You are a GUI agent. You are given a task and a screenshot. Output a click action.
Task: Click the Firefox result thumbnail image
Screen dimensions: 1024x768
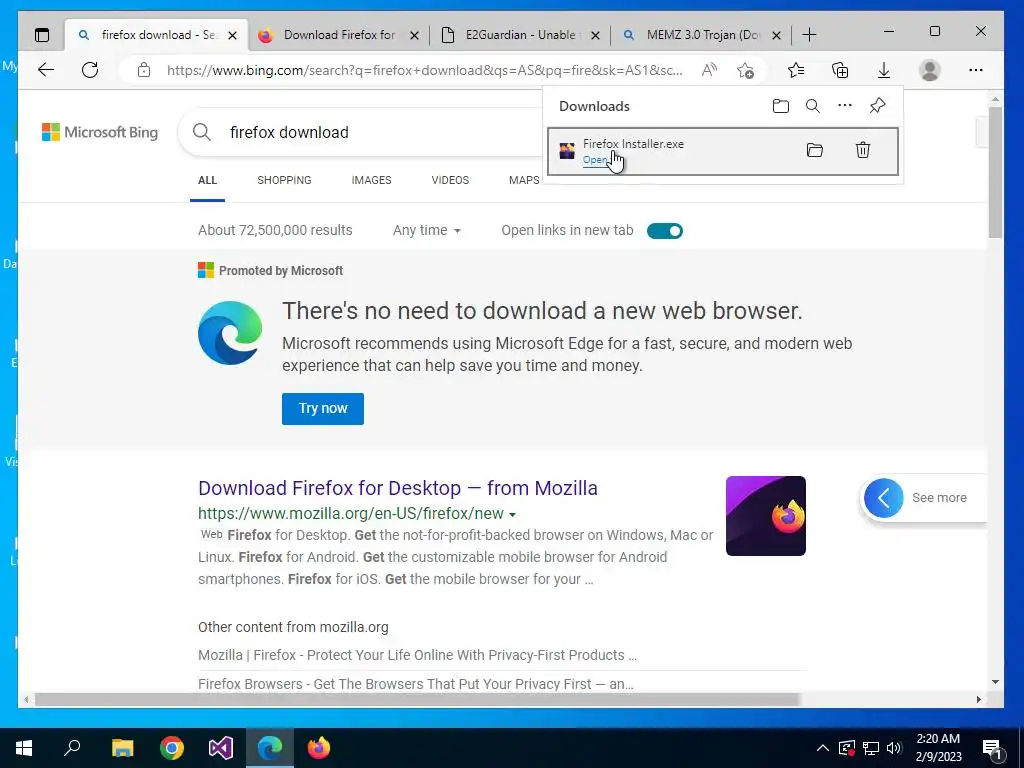[x=765, y=516]
